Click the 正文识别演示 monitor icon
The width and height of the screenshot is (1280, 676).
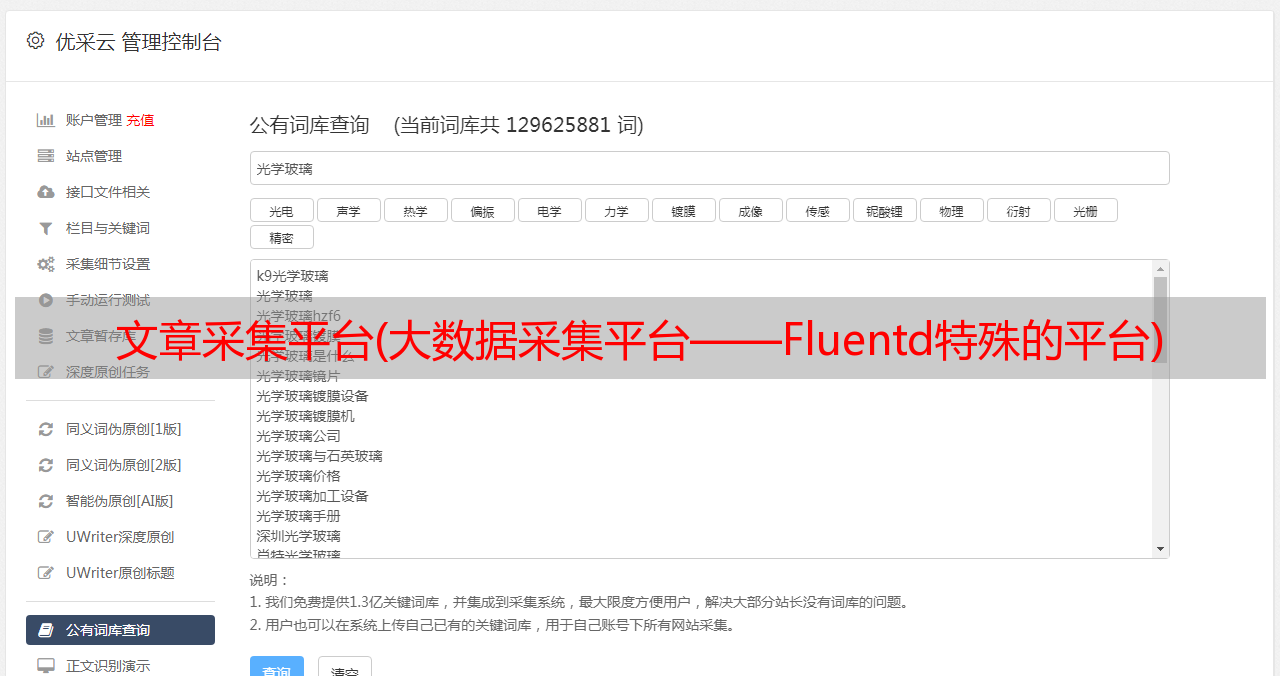(46, 665)
